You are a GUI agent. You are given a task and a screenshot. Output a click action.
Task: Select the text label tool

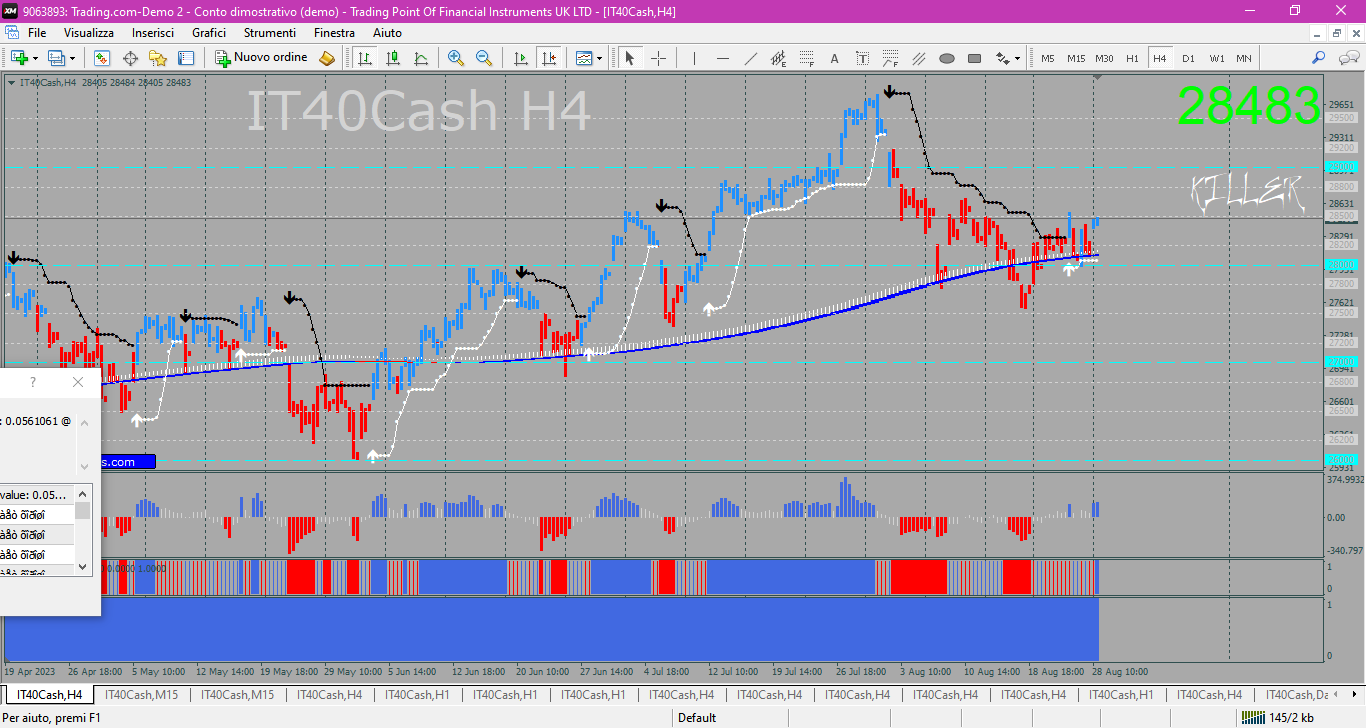tap(862, 58)
